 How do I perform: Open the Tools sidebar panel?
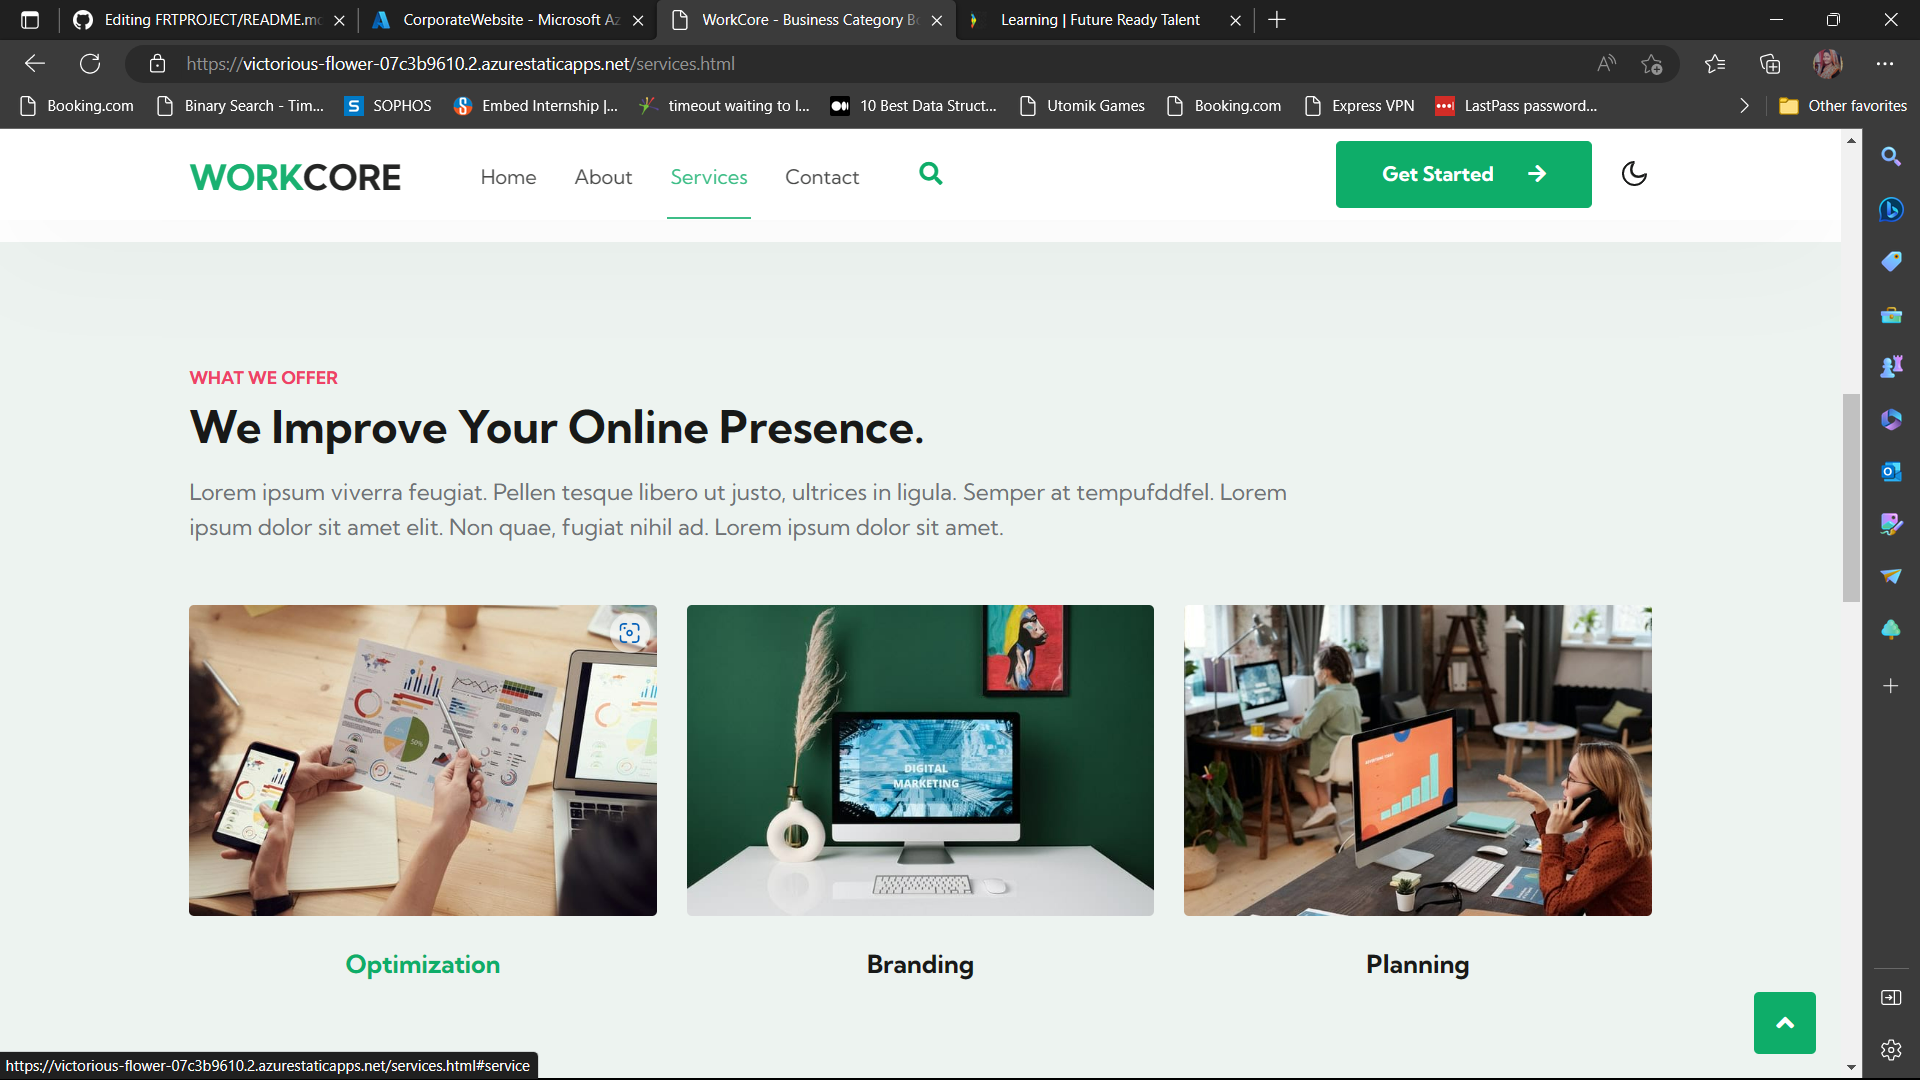pyautogui.click(x=1891, y=315)
